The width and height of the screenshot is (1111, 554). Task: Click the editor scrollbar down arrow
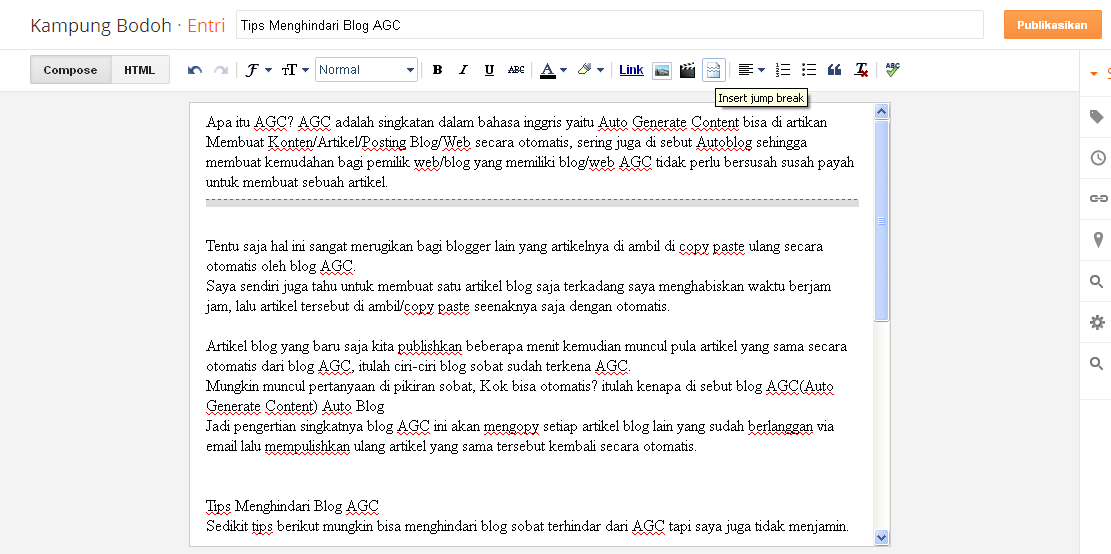[x=881, y=538]
